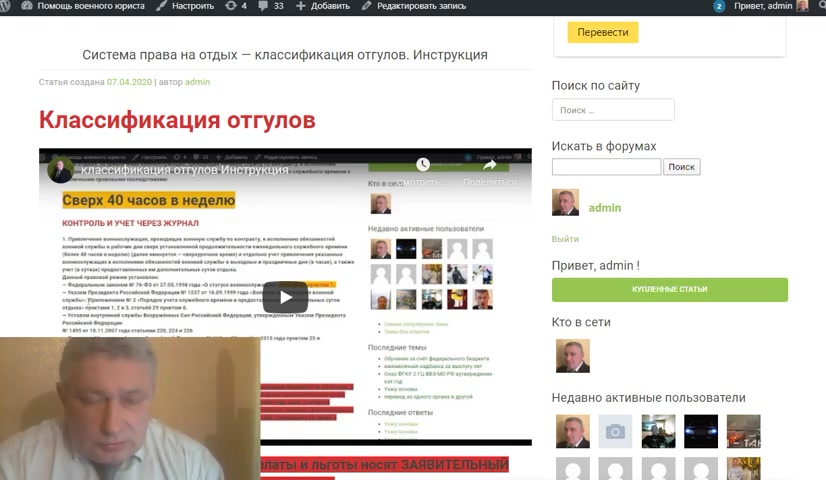
Task: Open the video title классификация отгулов Инструкция
Action: pos(184,170)
